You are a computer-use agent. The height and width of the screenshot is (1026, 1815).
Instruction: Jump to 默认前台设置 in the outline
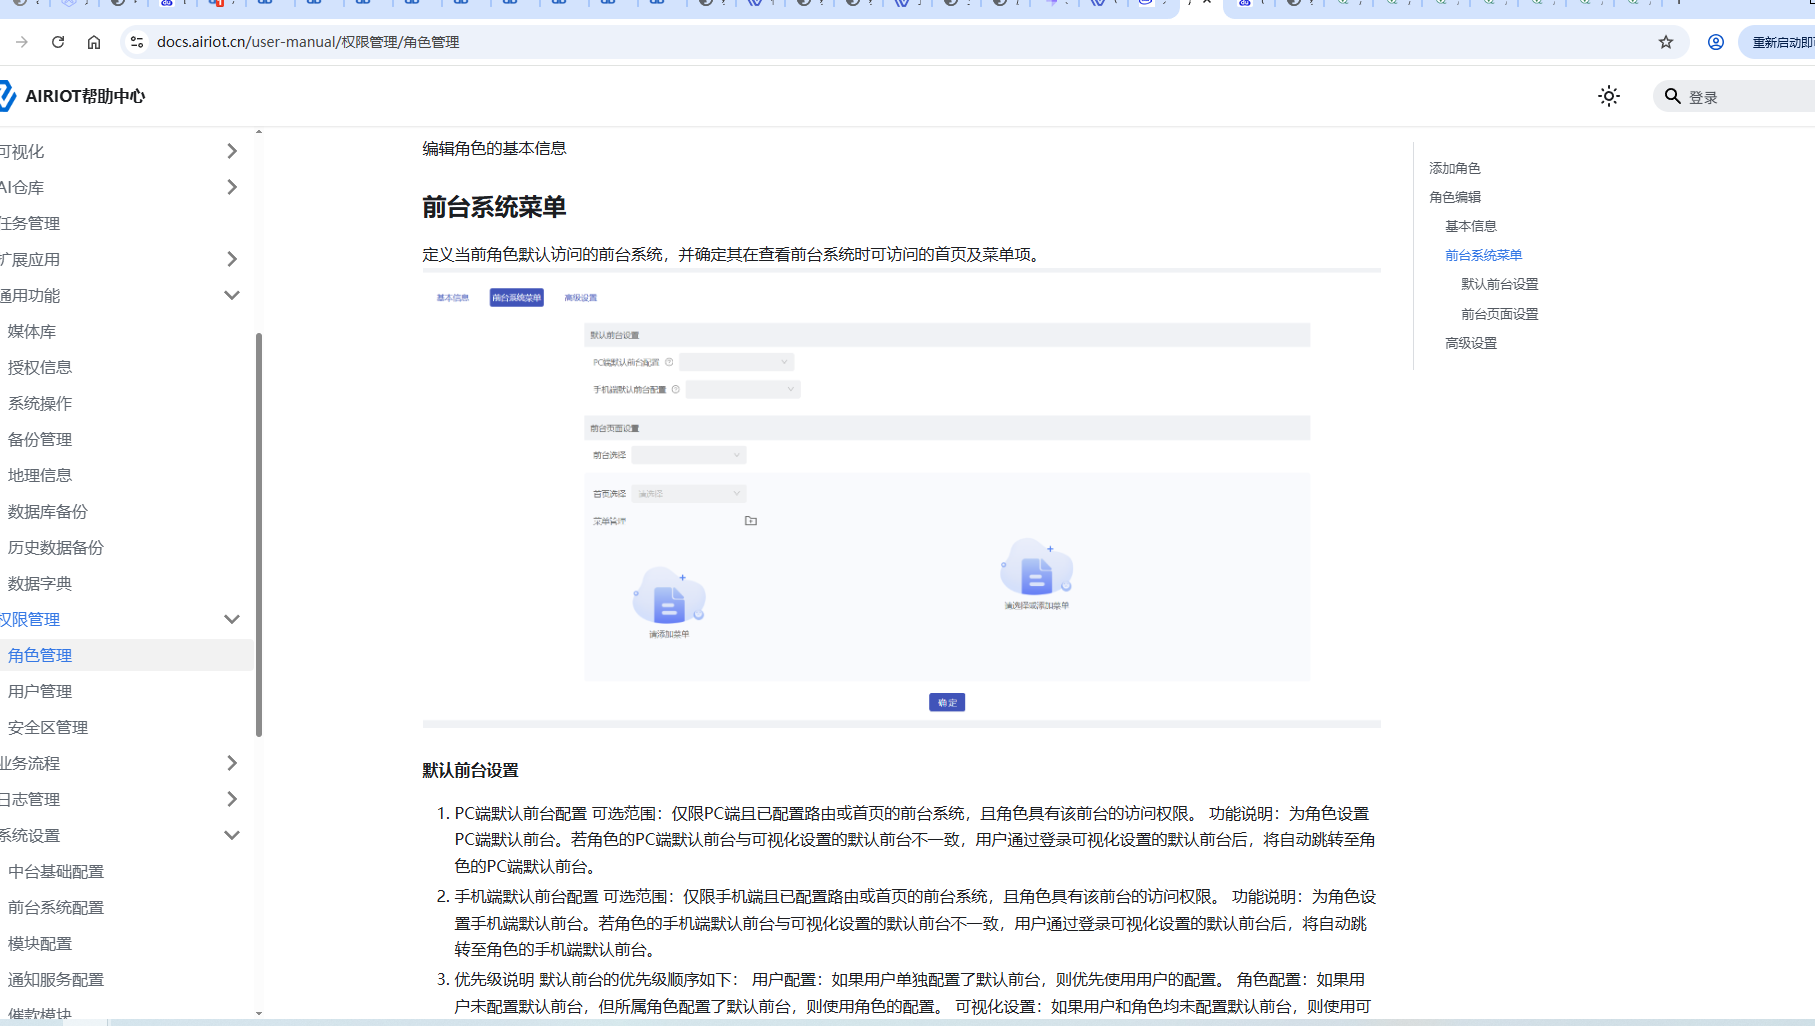pos(1499,284)
